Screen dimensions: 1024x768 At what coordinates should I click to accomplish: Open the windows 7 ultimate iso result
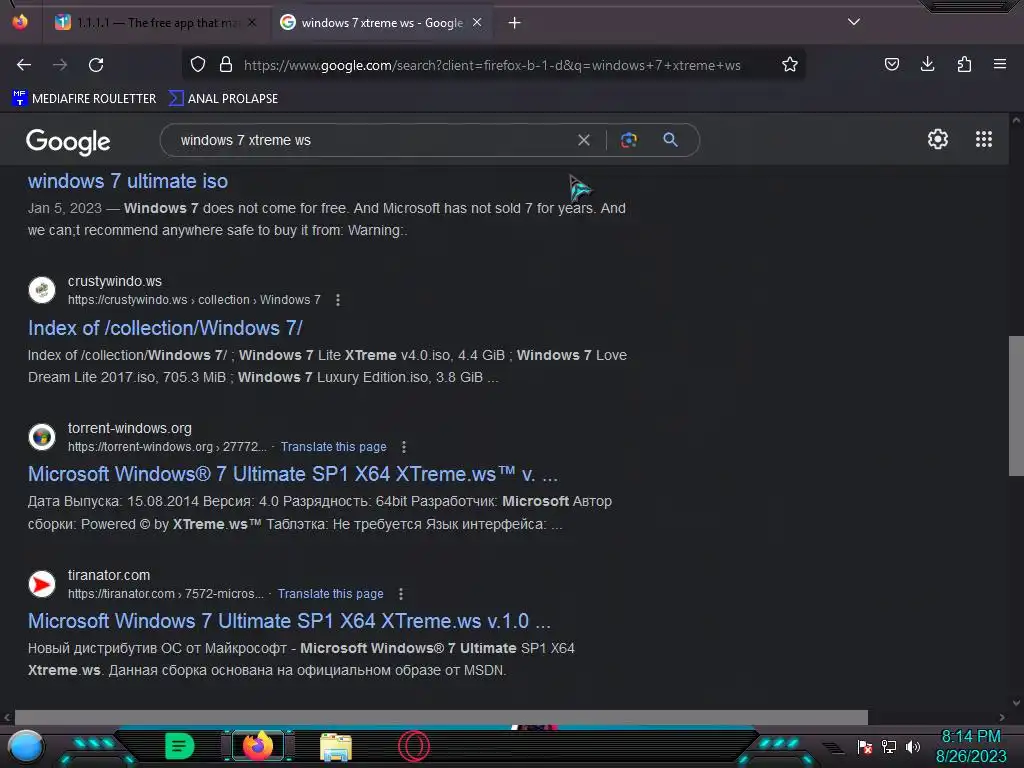pos(128,181)
